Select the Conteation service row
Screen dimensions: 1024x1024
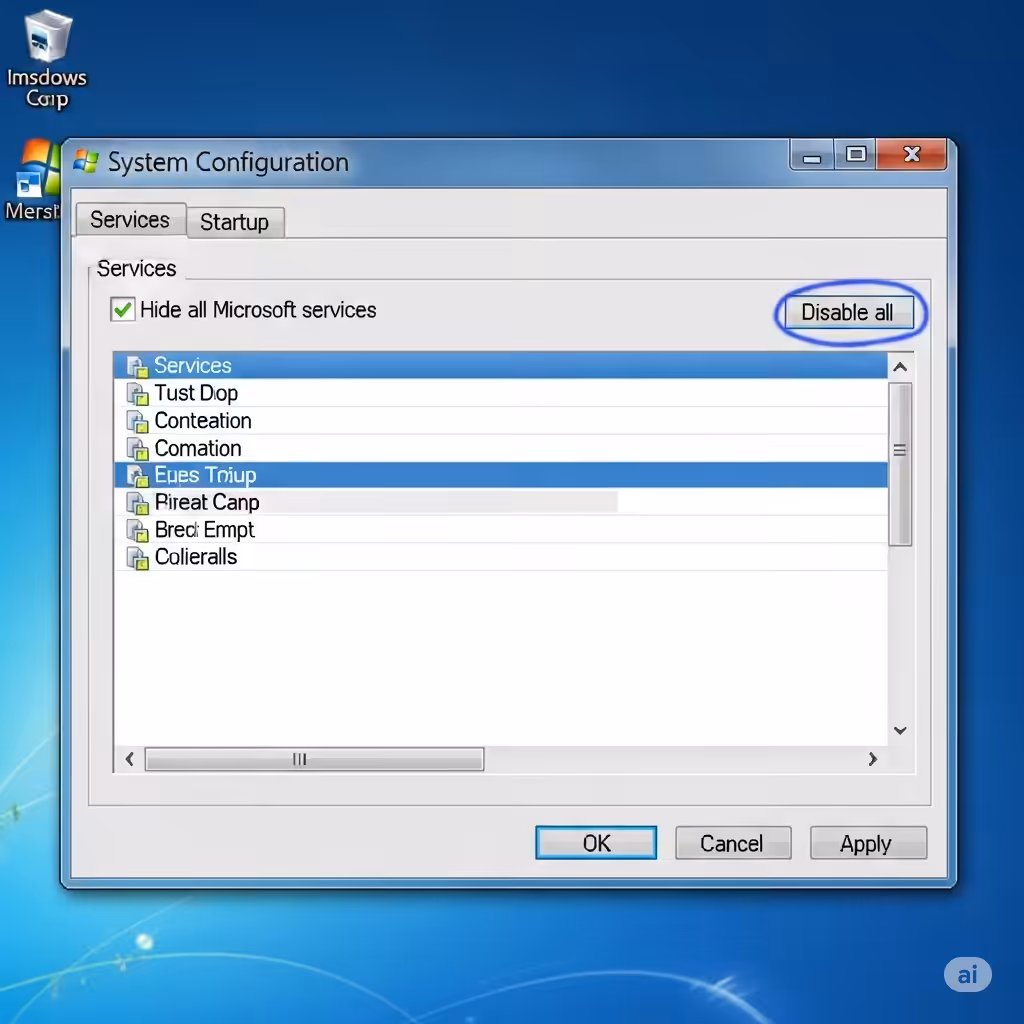[501, 421]
